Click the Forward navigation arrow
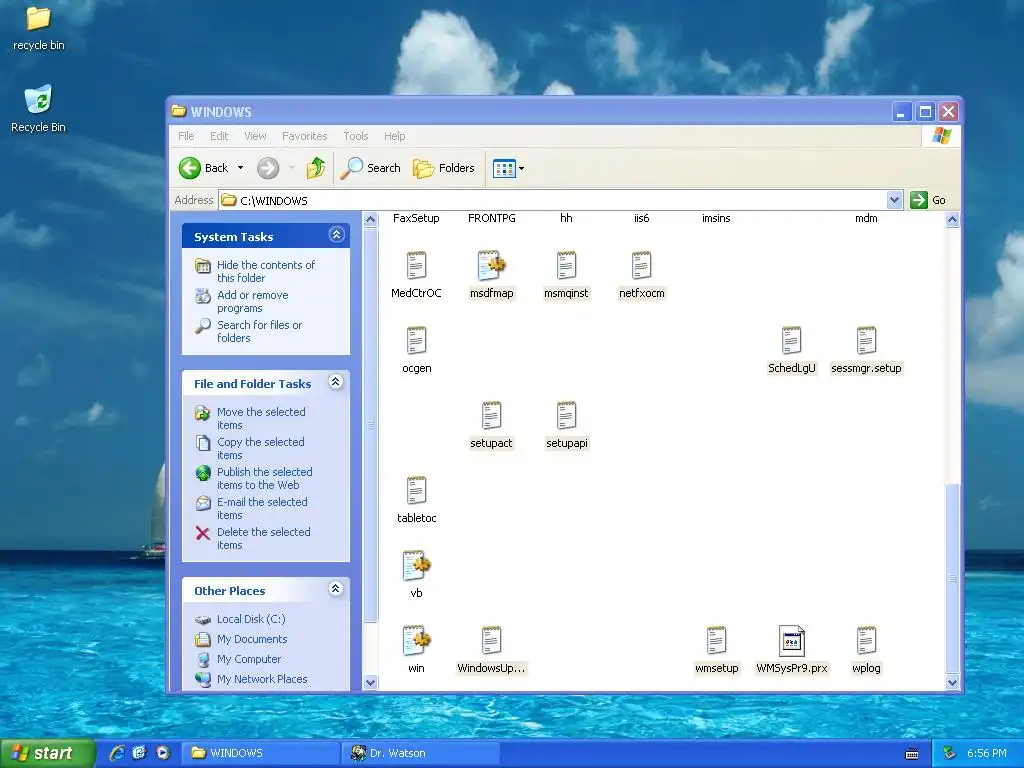The image size is (1024, 768). coord(268,168)
